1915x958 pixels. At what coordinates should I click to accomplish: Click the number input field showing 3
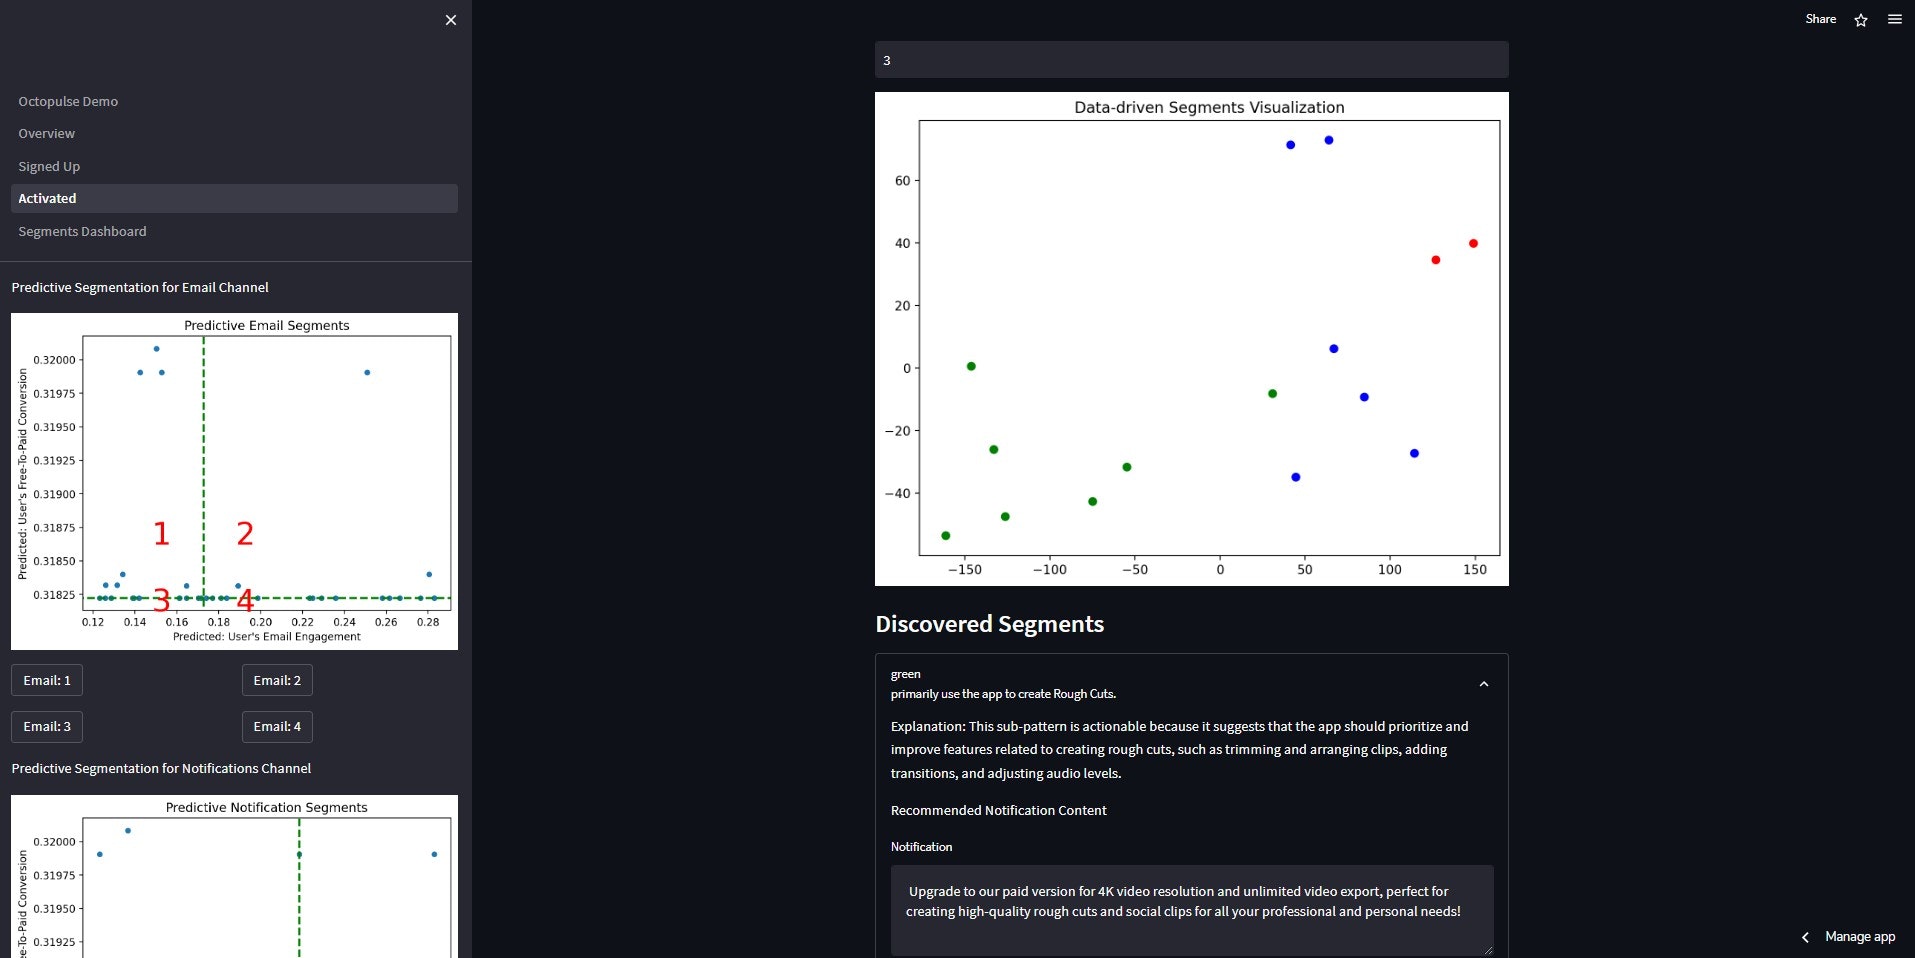point(1191,60)
